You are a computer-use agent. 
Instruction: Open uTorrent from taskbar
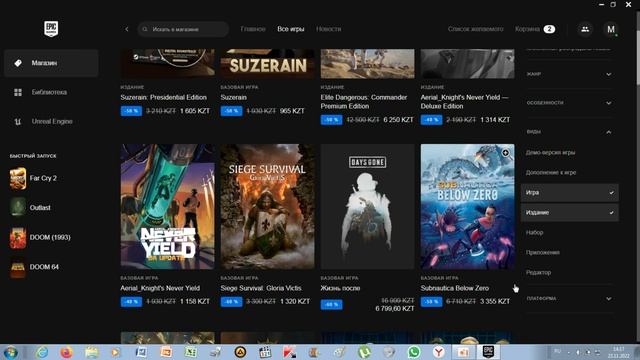point(364,352)
